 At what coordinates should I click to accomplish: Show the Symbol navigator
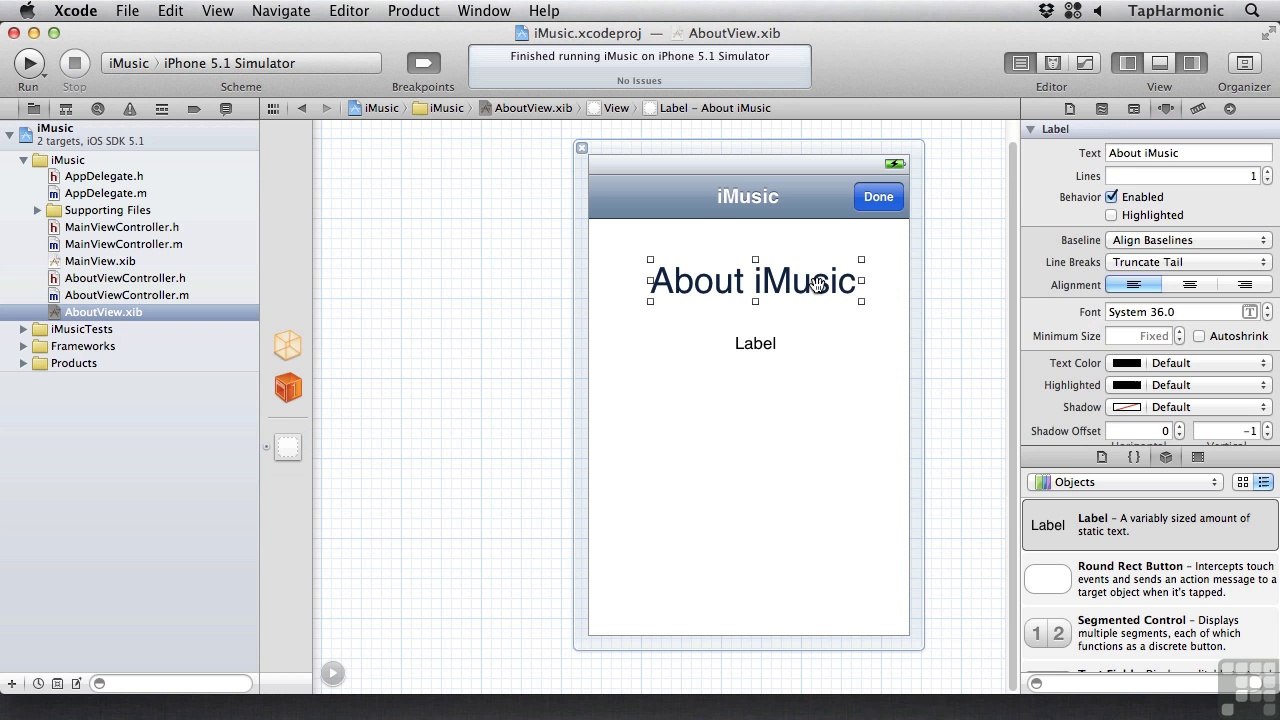66,108
